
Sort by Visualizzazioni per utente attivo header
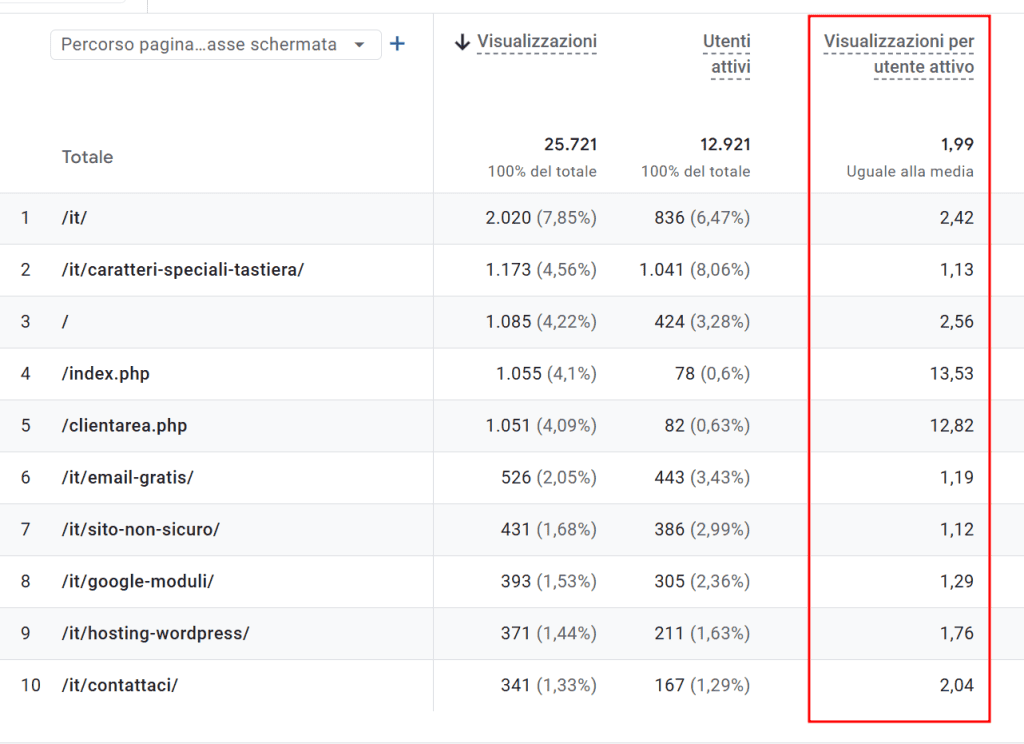point(898,54)
